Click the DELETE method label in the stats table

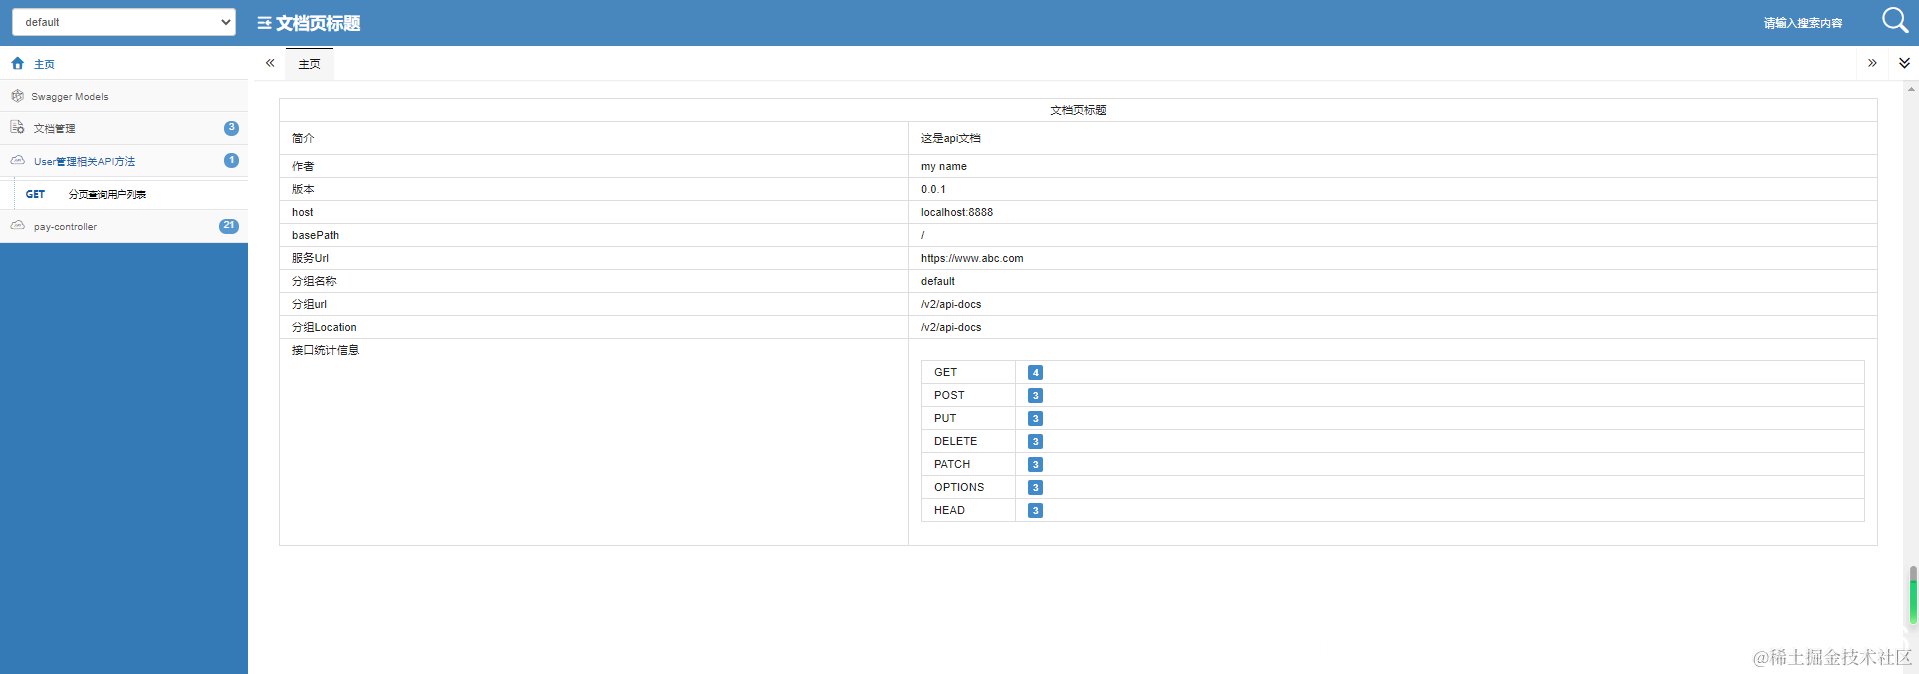(956, 441)
